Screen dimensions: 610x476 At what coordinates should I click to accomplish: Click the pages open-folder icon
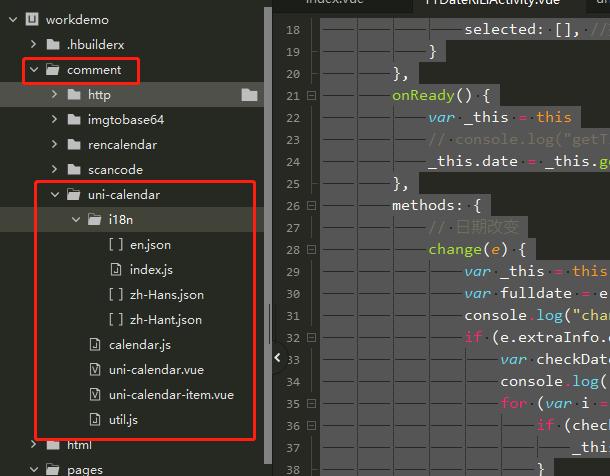tap(53, 469)
